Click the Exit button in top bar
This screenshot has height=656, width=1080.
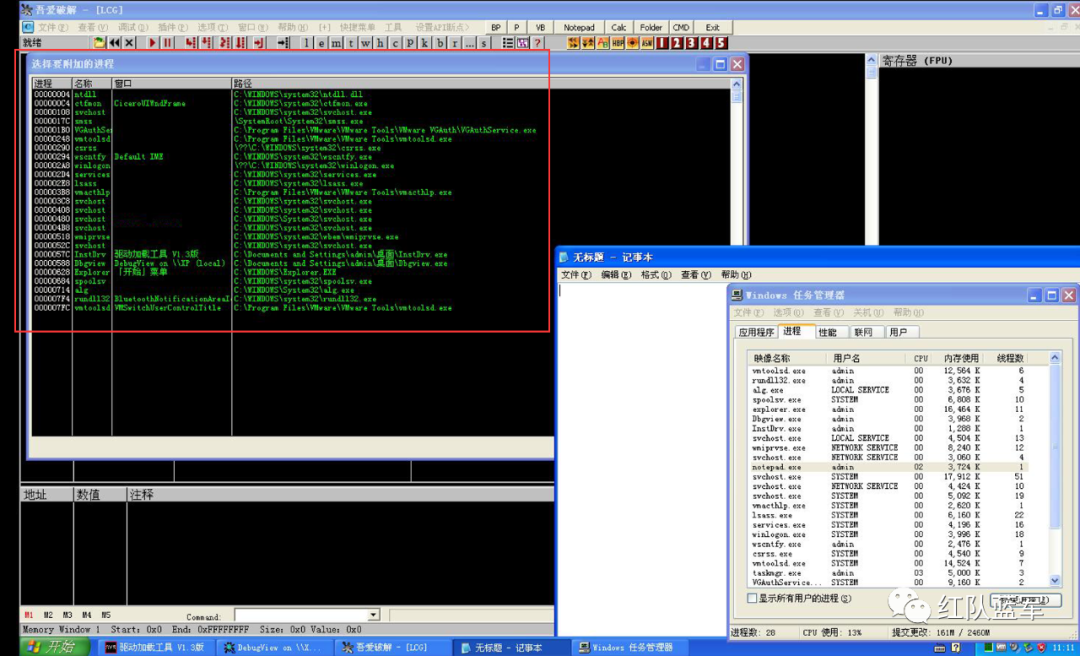712,28
